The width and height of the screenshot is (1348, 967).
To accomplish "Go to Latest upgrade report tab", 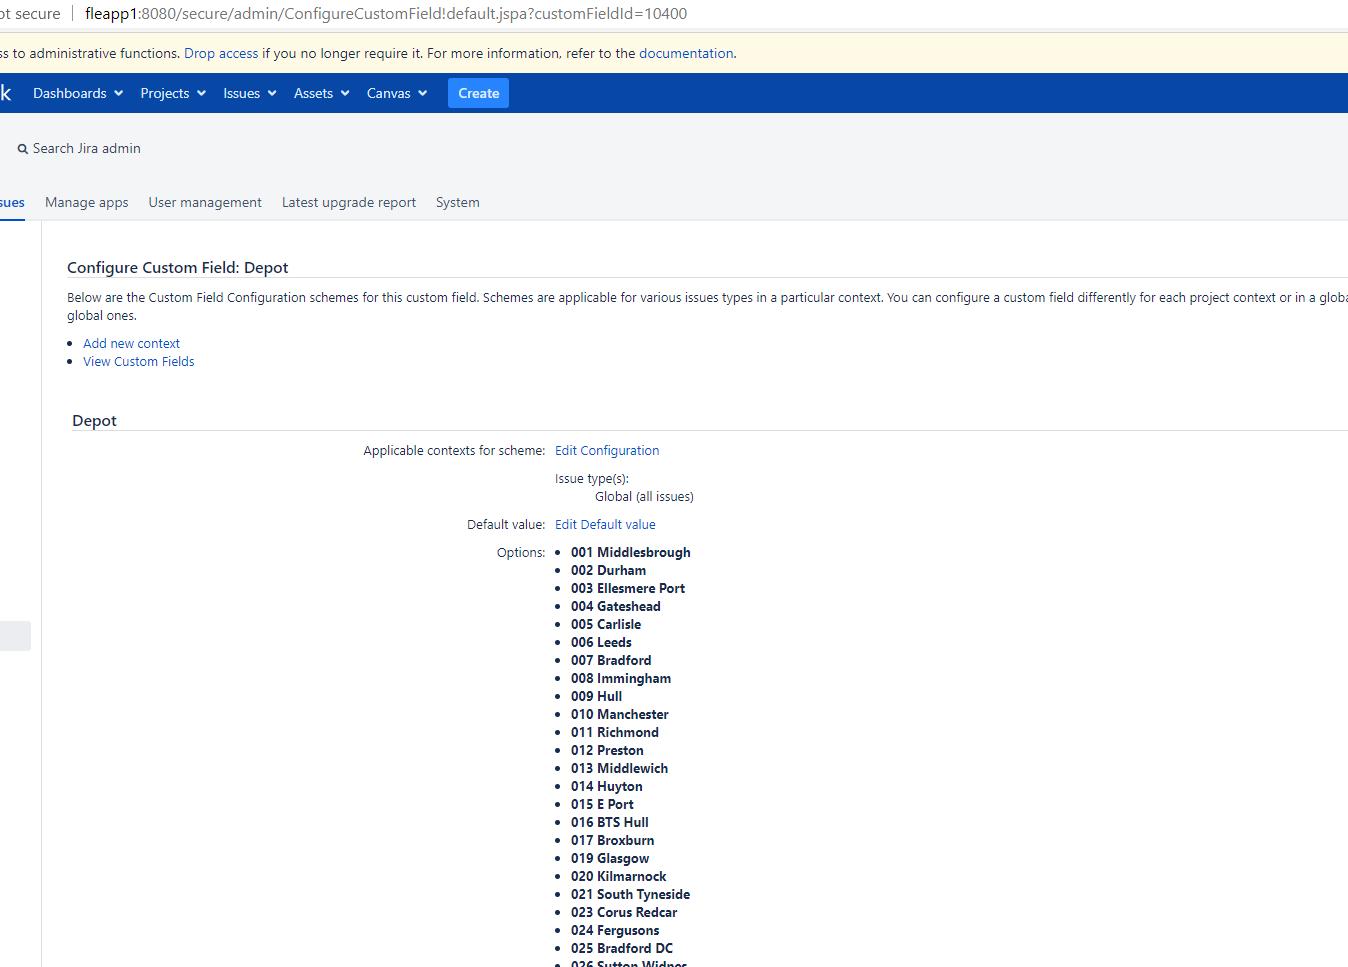I will point(349,202).
